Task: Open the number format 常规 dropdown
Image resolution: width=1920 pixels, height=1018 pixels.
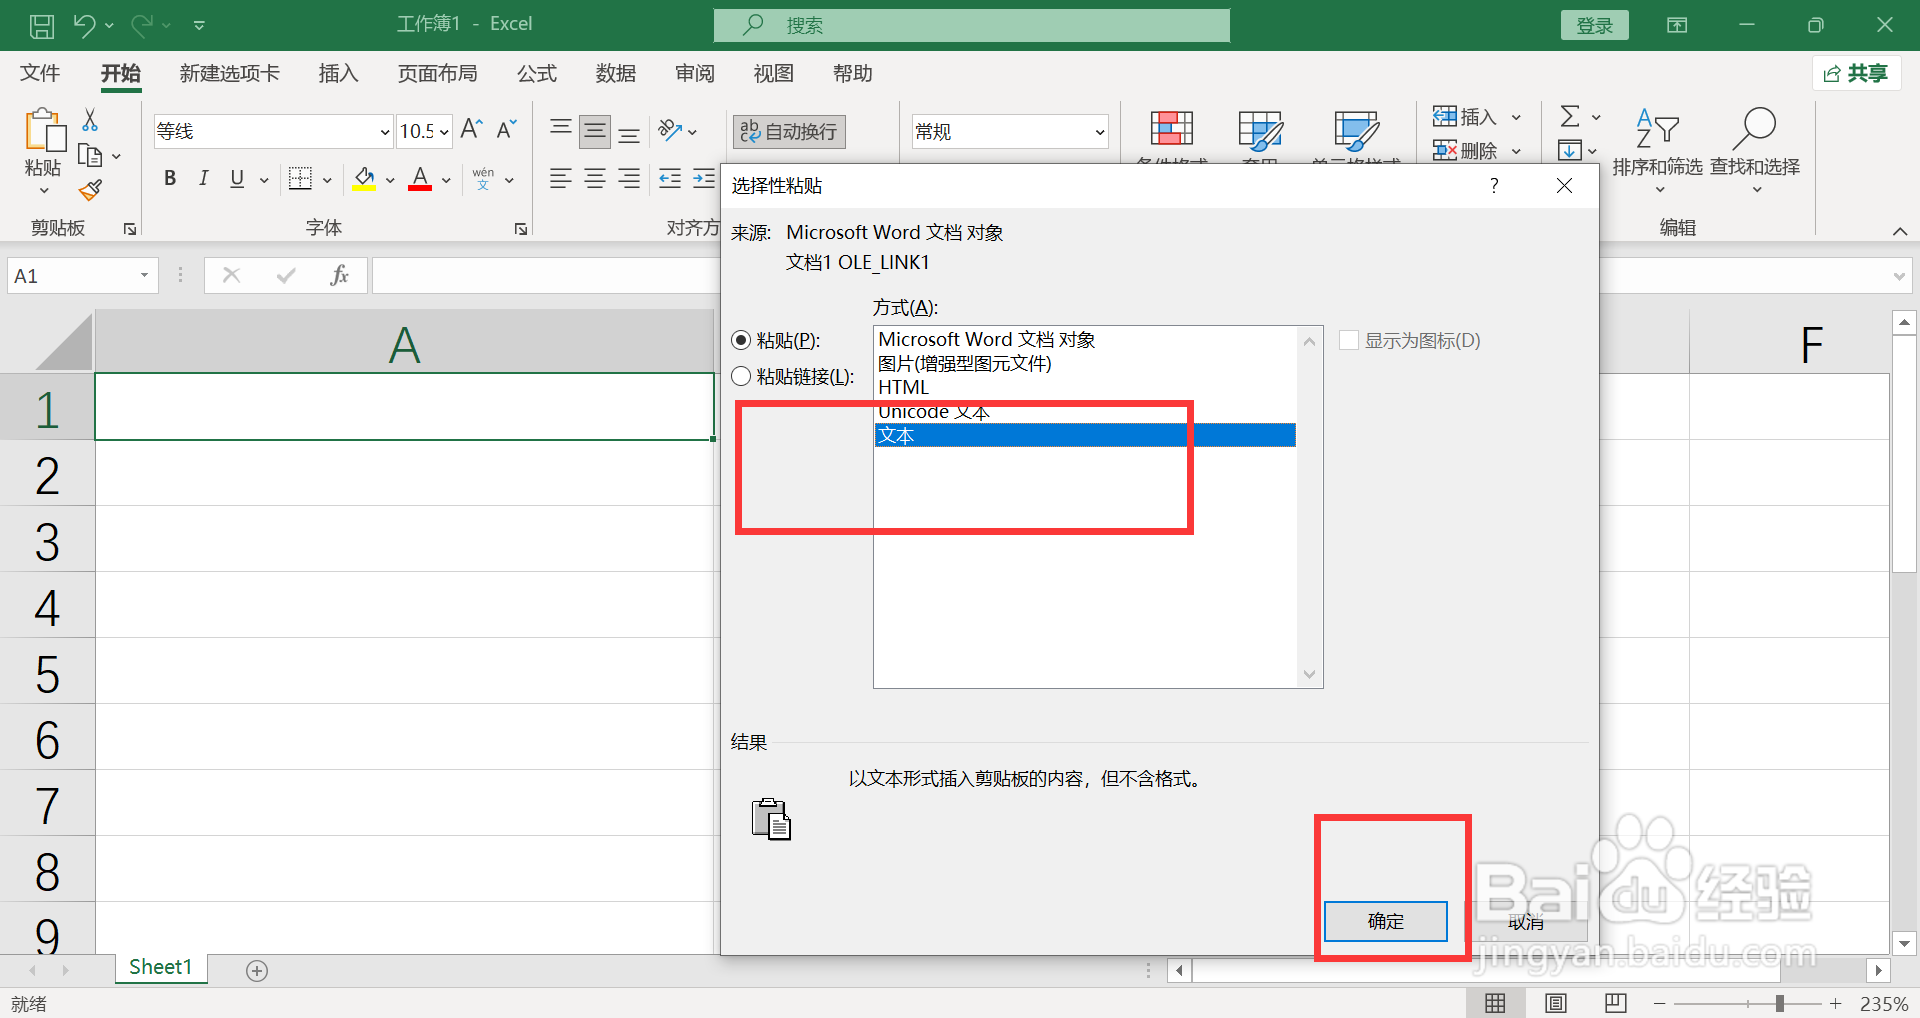Action: [x=1099, y=131]
